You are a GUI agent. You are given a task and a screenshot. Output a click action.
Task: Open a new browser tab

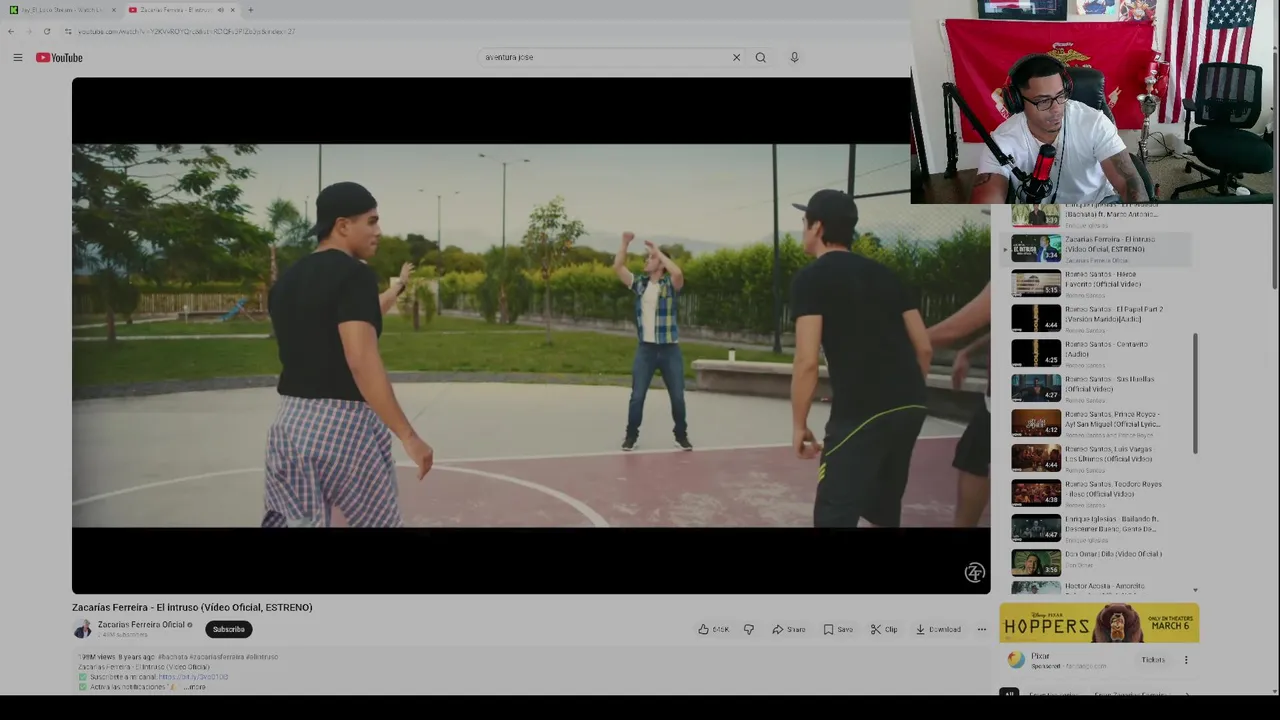(250, 10)
